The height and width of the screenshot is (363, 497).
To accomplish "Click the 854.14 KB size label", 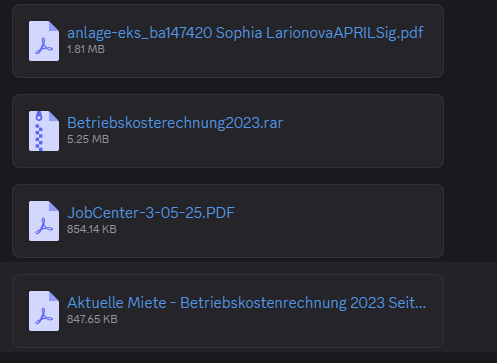I will [92, 229].
